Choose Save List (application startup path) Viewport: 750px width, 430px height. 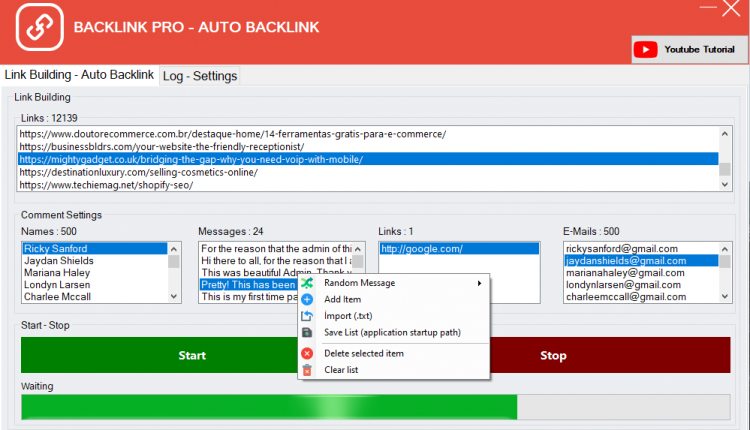pos(394,332)
